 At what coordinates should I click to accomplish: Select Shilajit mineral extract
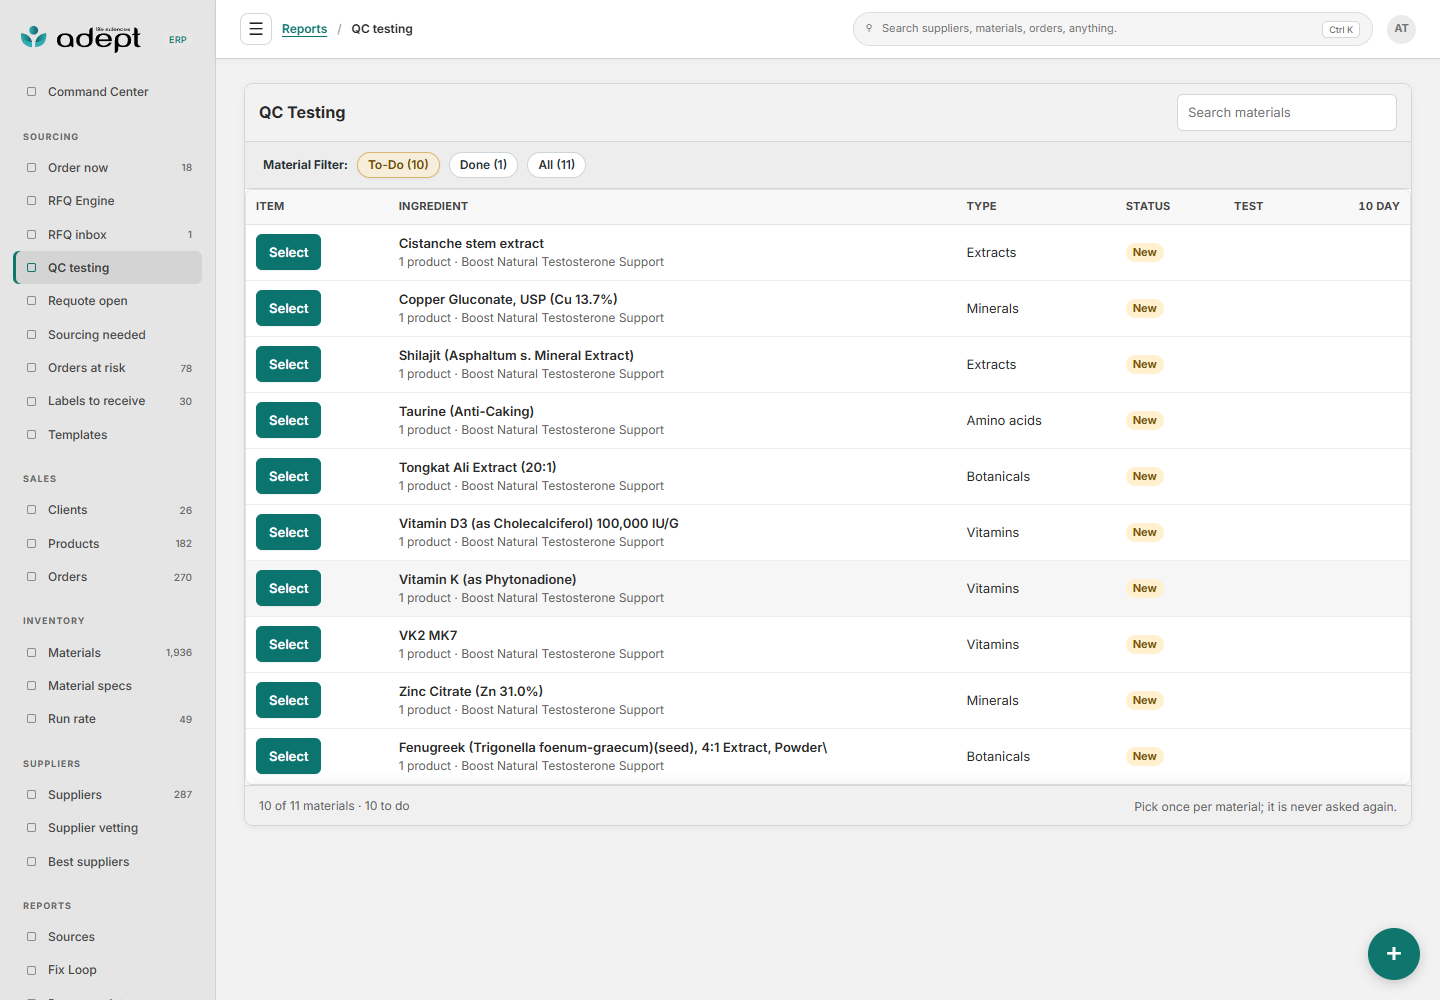[288, 365]
